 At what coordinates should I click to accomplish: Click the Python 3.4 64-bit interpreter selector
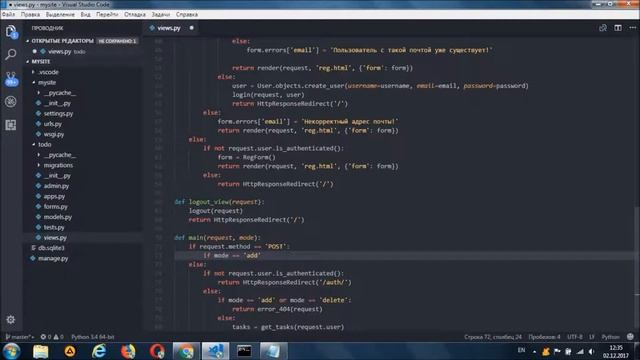pyautogui.click(x=93, y=337)
